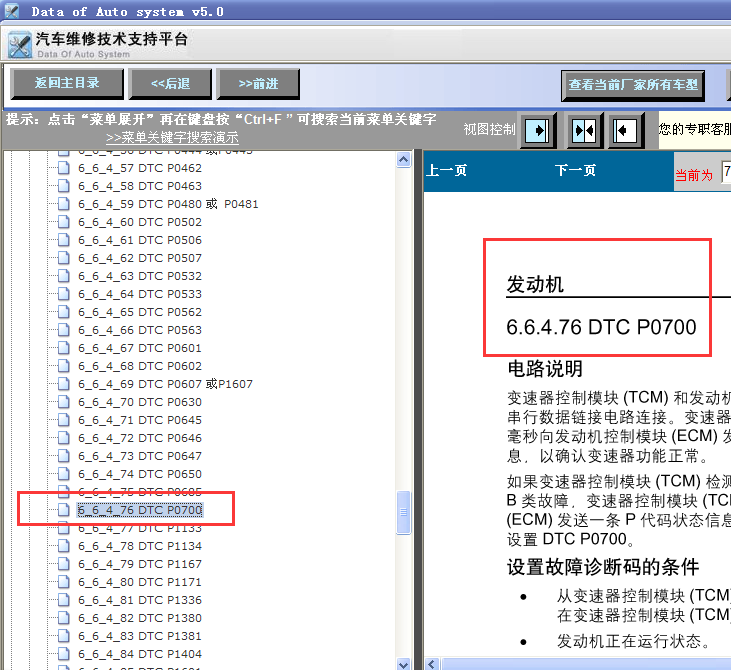
Task: Select tree item 6_6_4_59 DTC P0480 或 P0481
Action: tap(168, 204)
